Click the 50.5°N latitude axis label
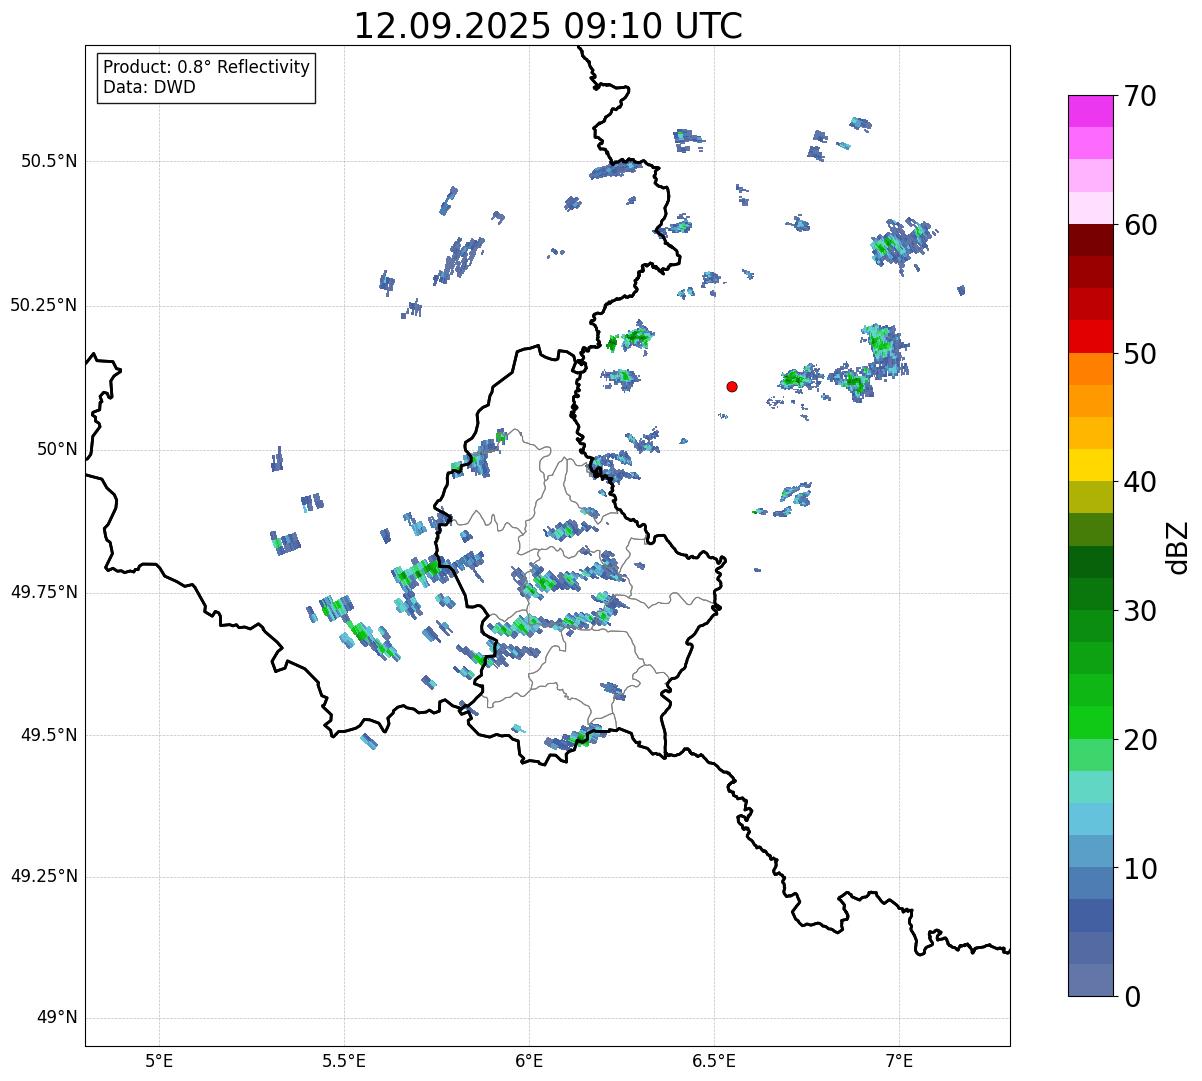The height and width of the screenshot is (1081, 1202). [x=49, y=161]
